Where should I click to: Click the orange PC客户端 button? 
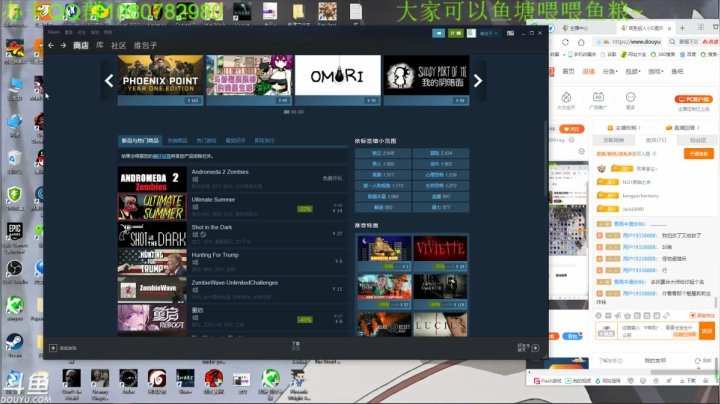coord(693,99)
